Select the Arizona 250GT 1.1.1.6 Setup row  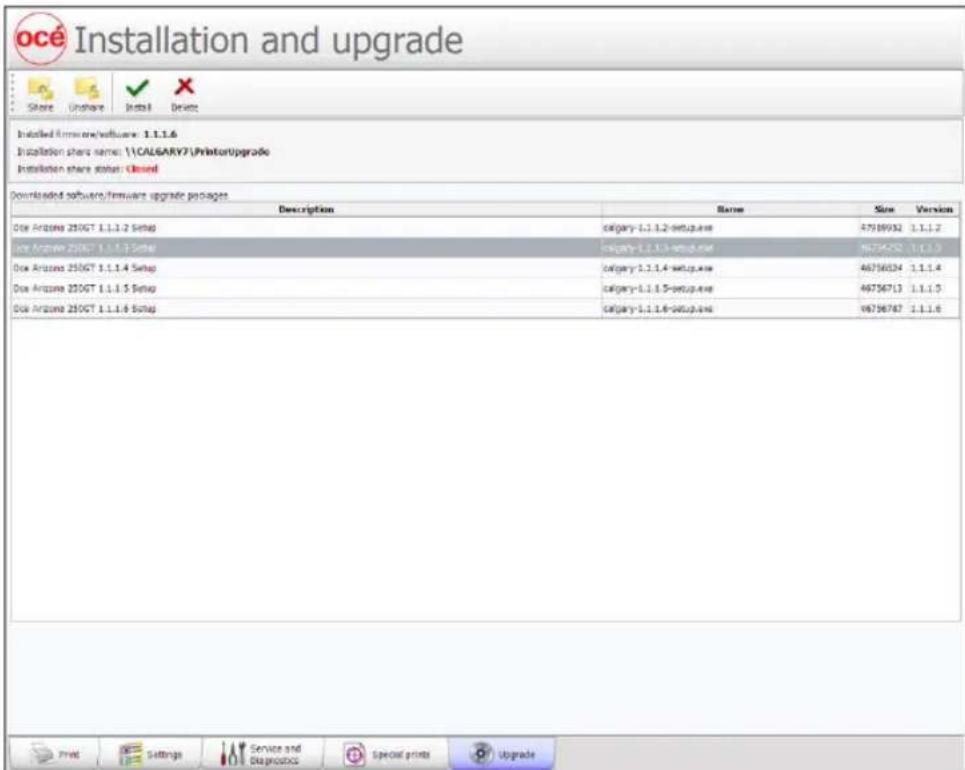[x=485, y=308]
